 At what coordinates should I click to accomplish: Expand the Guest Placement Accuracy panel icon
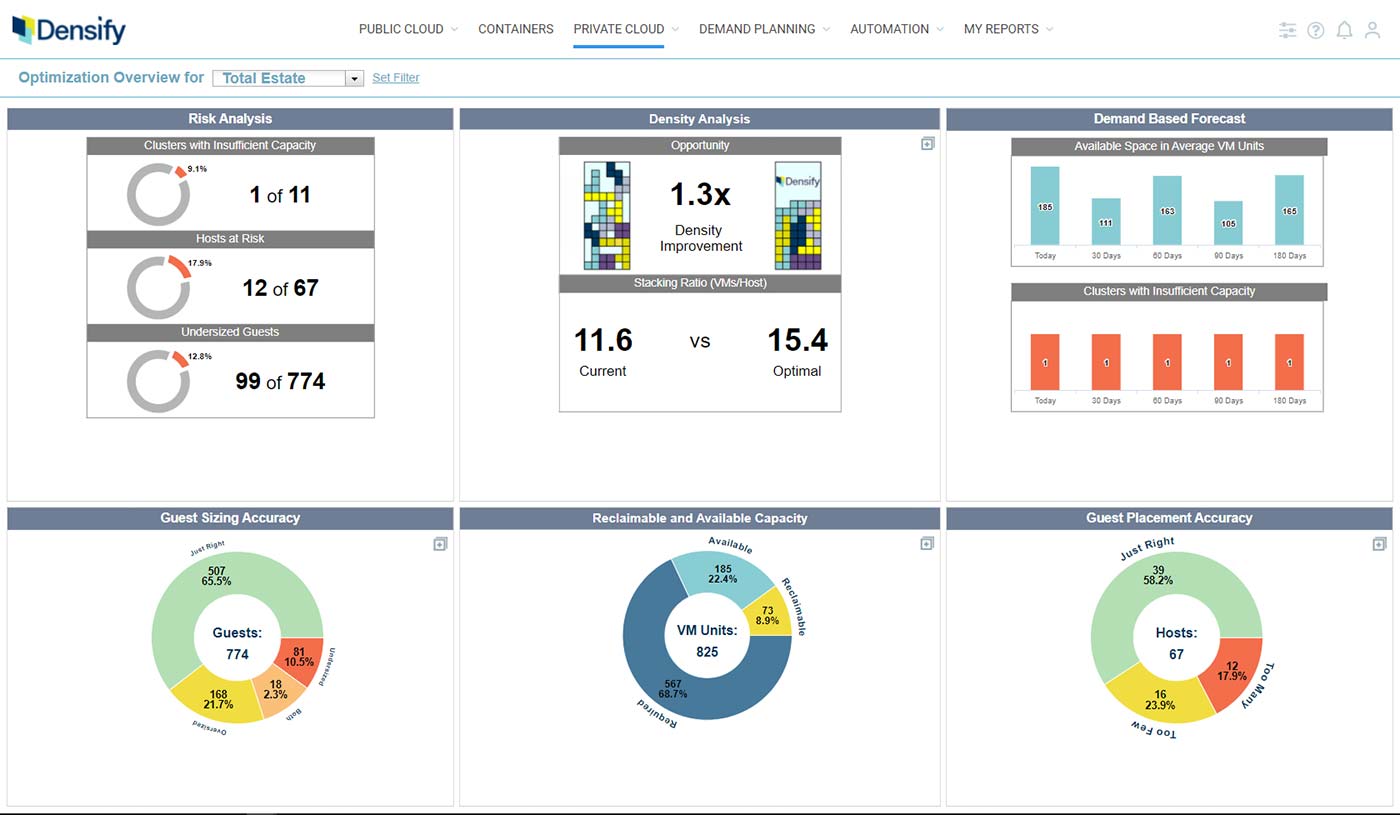pos(1379,544)
